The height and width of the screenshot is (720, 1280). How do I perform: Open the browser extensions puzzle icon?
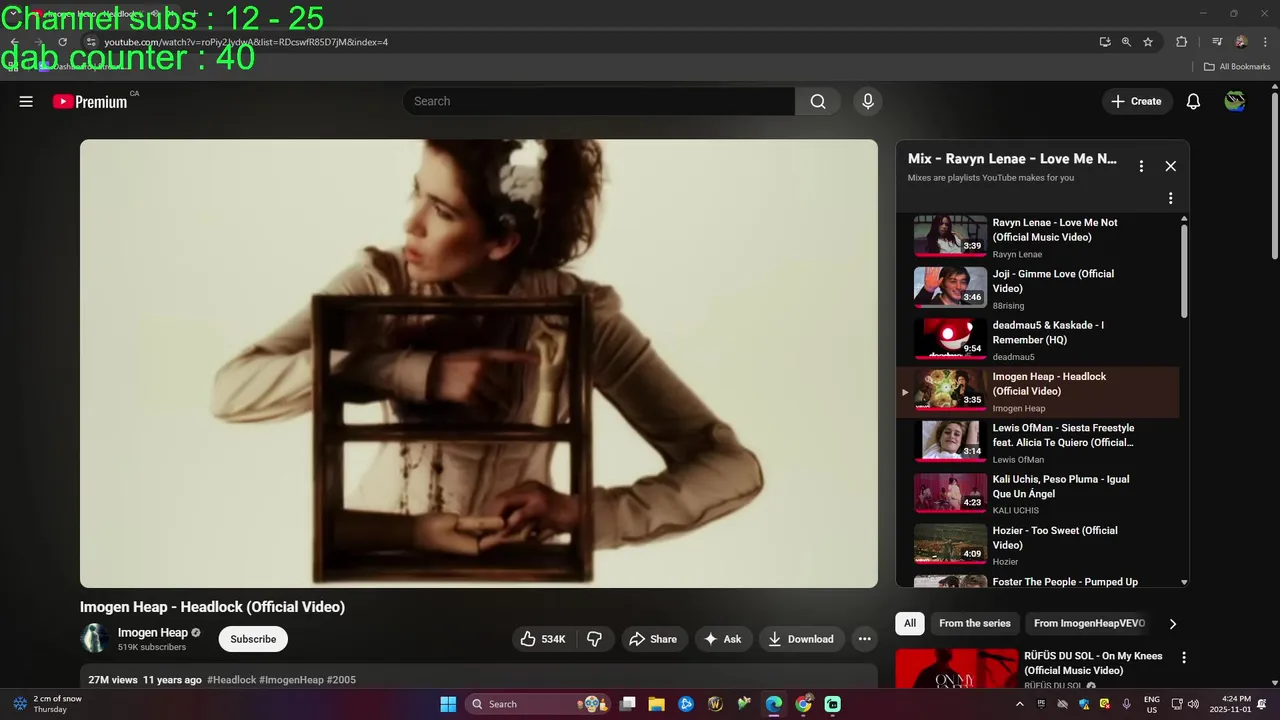1181,42
